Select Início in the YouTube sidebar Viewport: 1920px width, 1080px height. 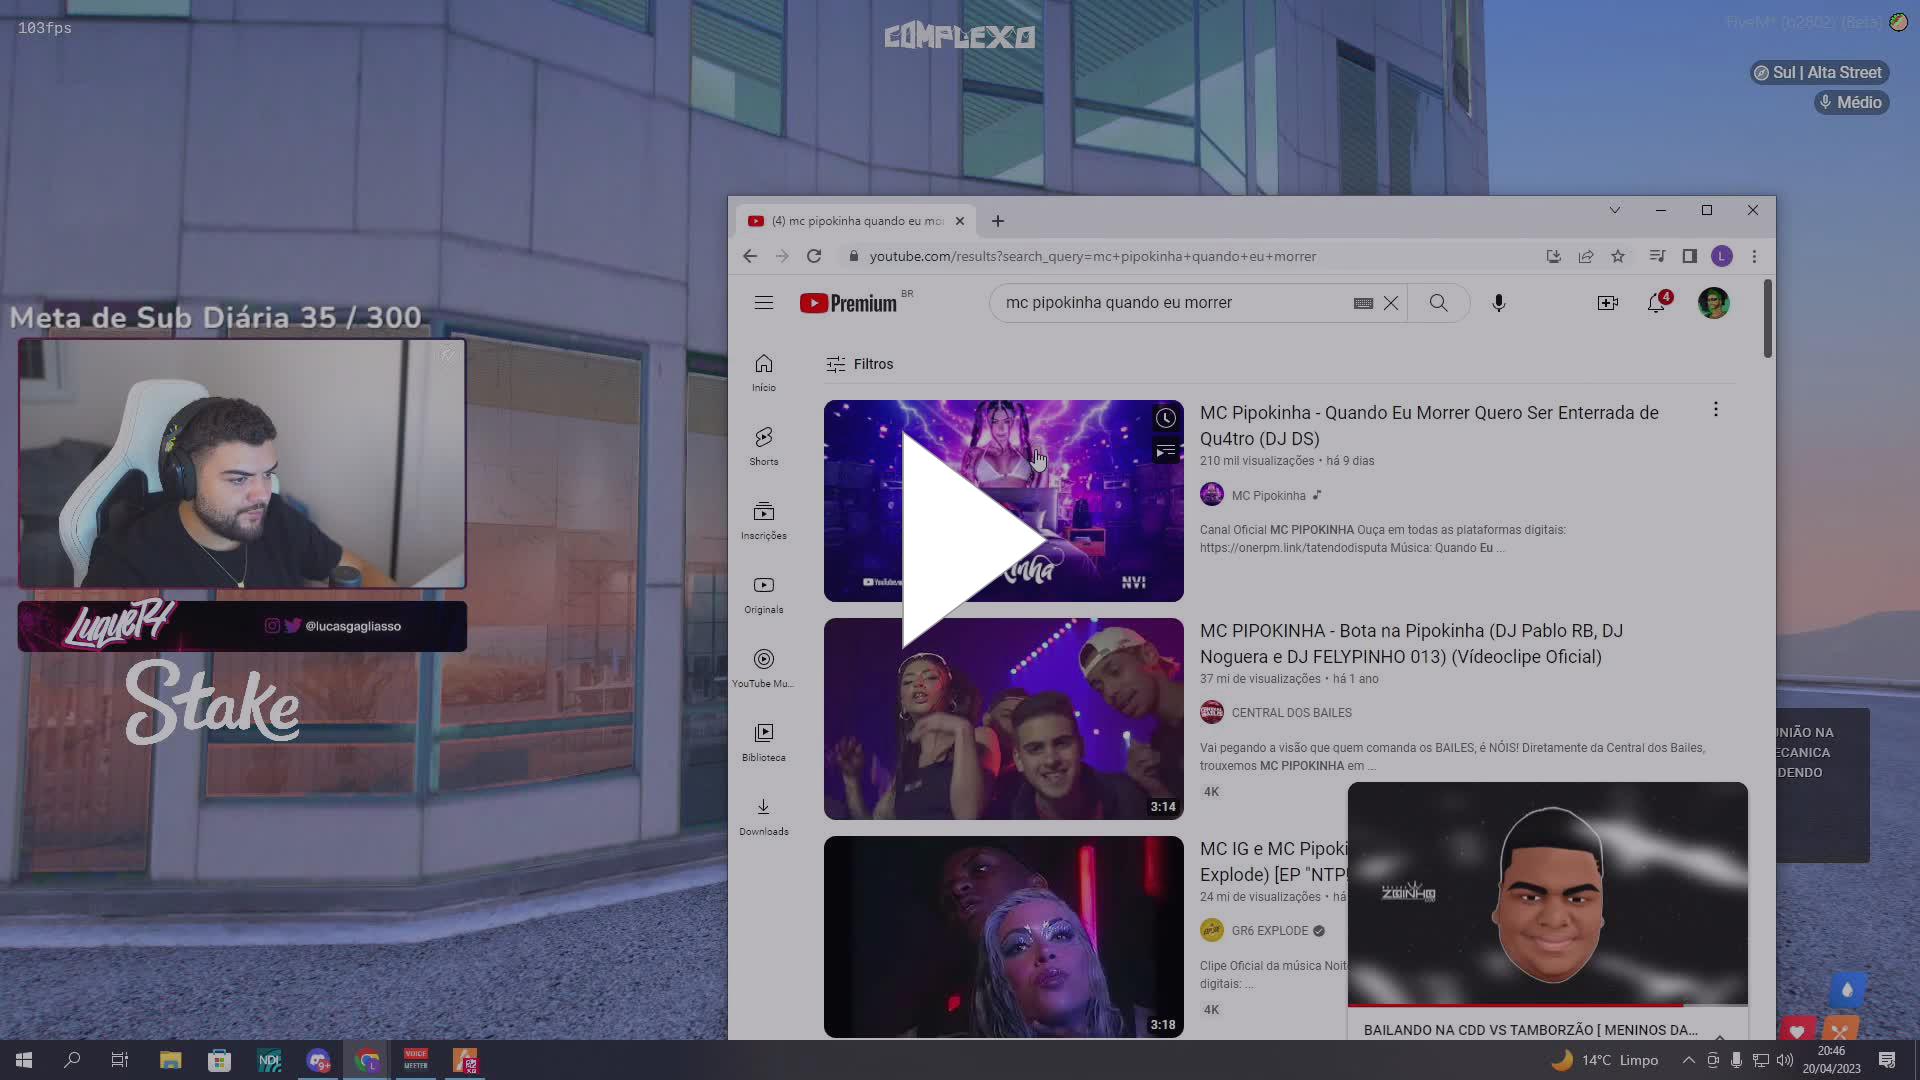(763, 370)
